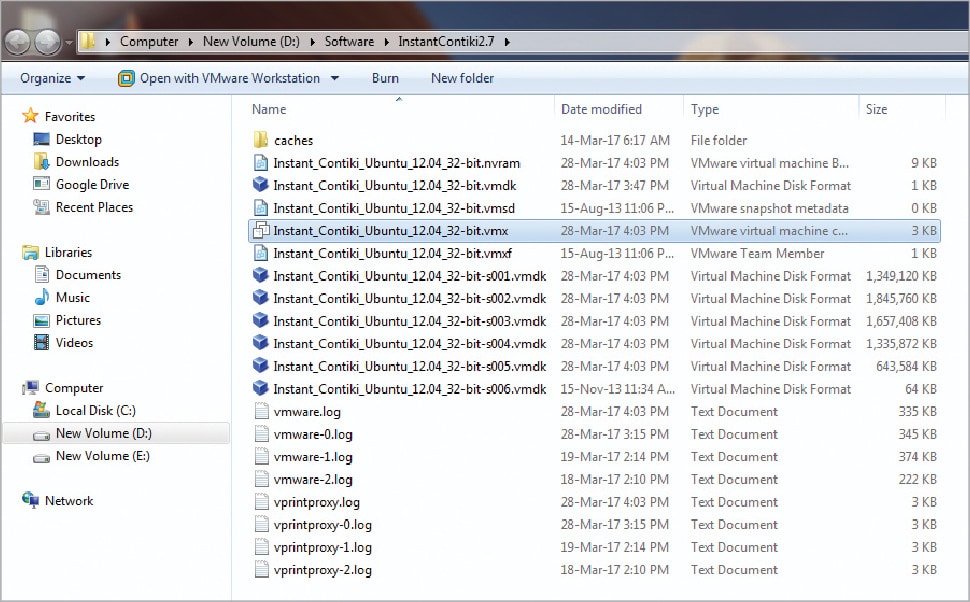Sort files by Date modified column

point(601,109)
